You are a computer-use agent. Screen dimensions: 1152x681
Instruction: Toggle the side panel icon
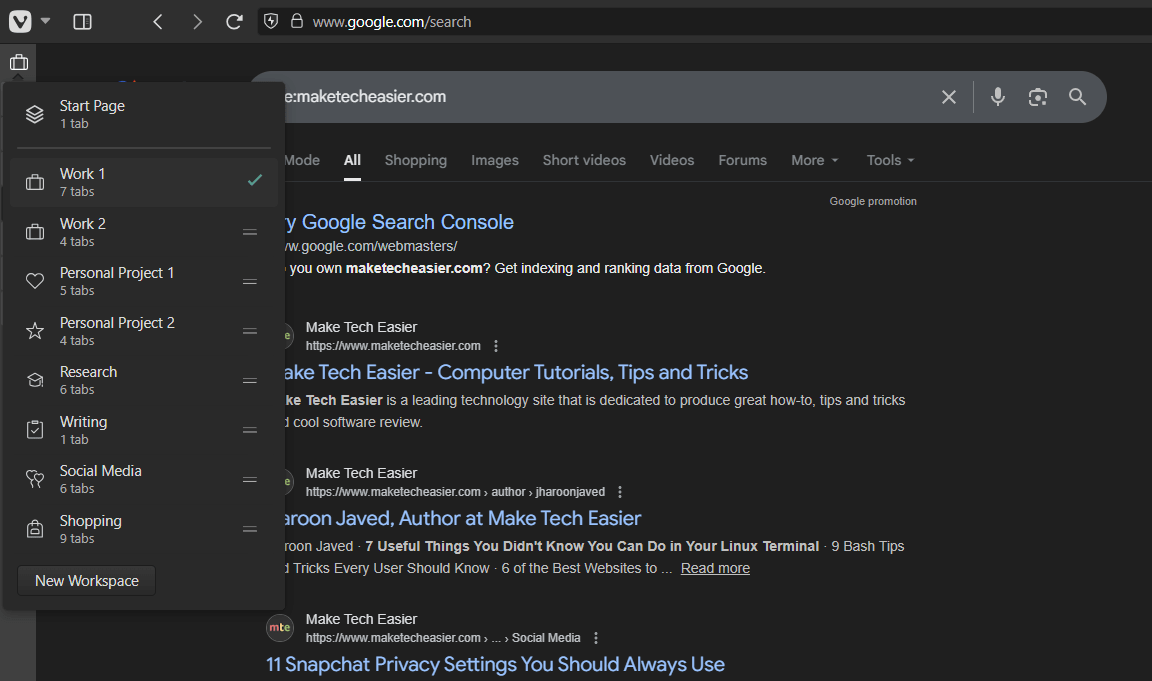point(83,21)
